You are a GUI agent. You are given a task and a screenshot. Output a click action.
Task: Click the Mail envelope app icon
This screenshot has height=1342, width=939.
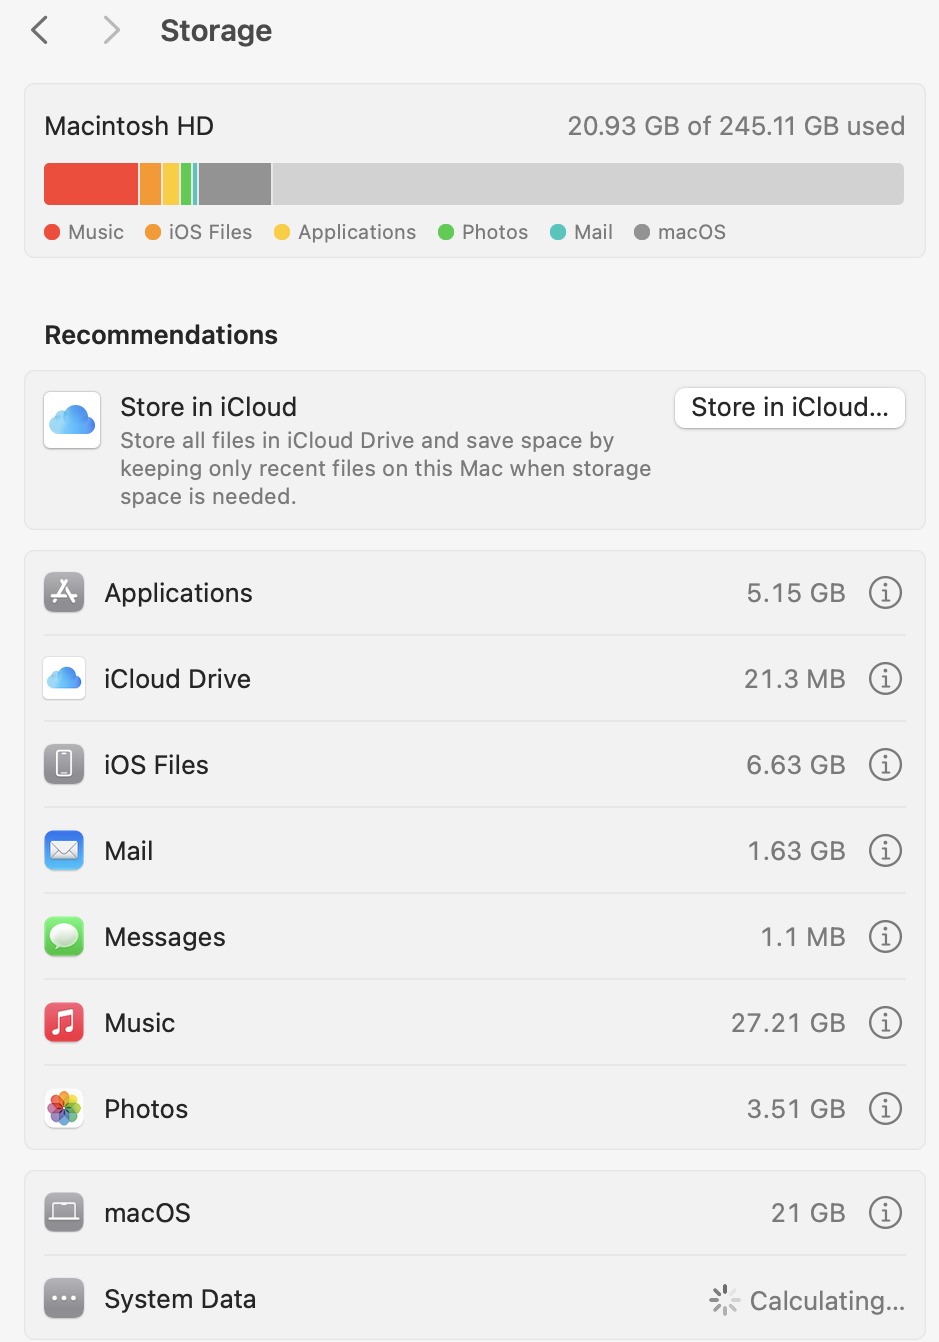click(x=64, y=851)
